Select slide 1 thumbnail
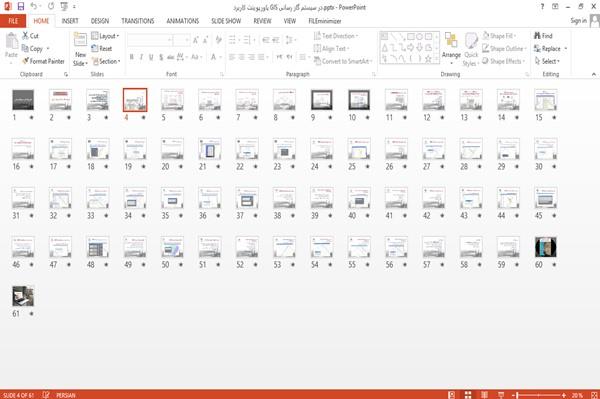This screenshot has width=600, height=399. [23, 100]
